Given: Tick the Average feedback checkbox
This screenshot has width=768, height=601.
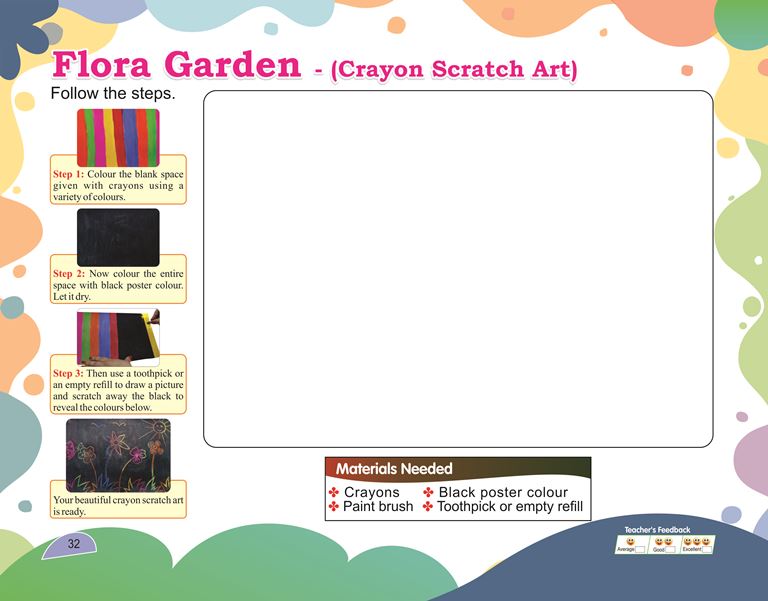Looking at the screenshot, I should pos(640,550).
